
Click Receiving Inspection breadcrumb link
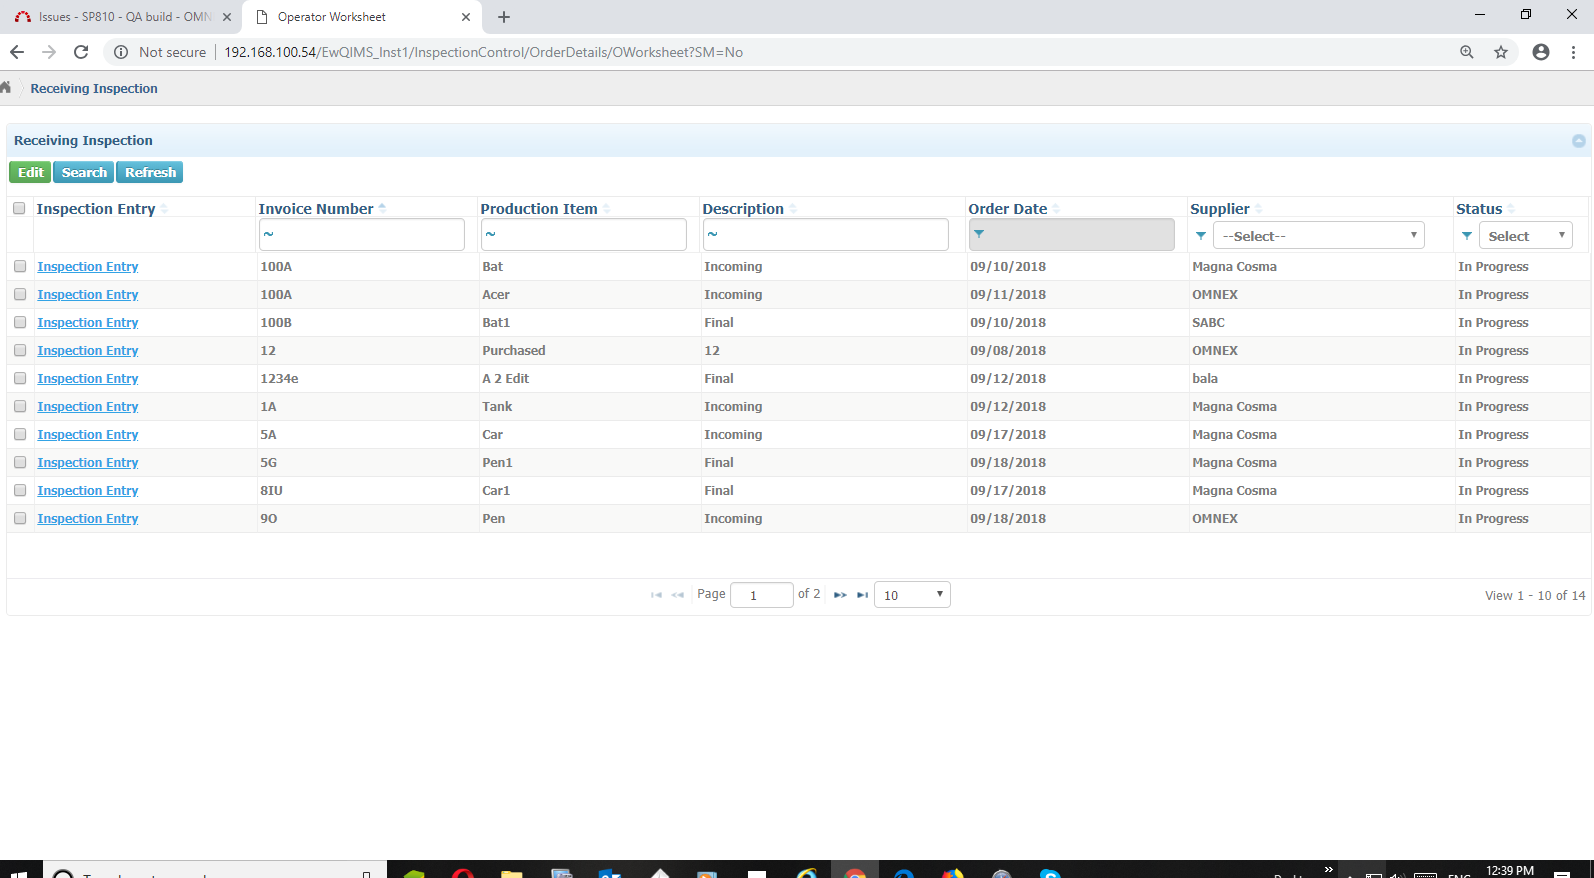(94, 88)
